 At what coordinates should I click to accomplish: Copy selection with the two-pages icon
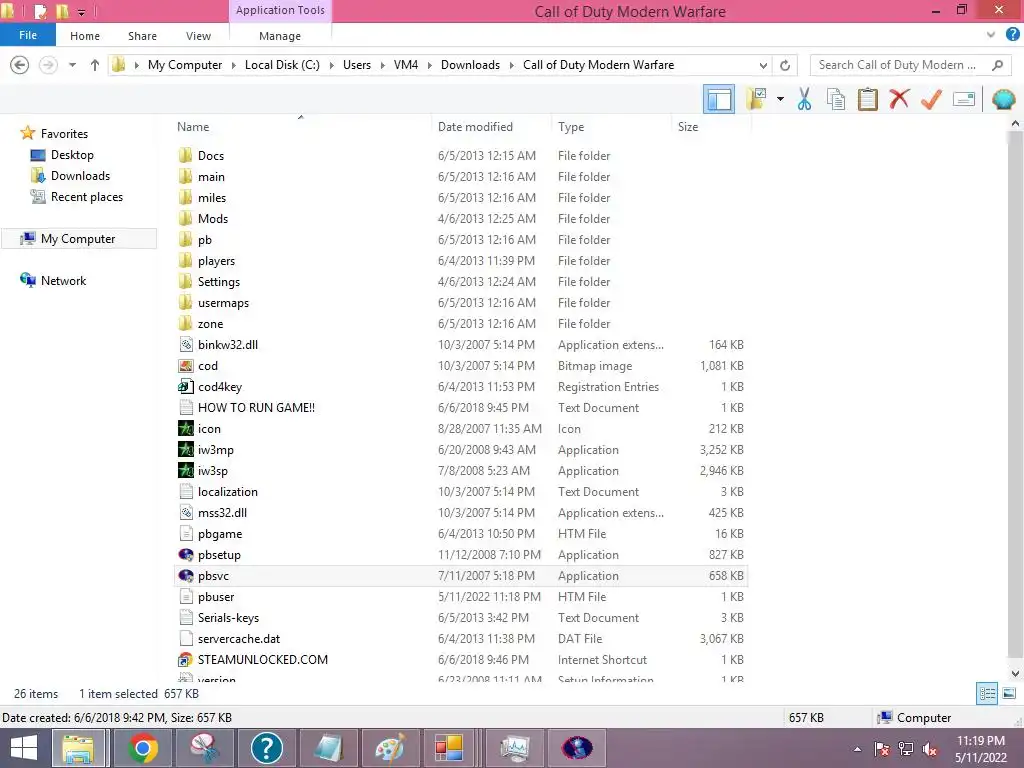[835, 99]
